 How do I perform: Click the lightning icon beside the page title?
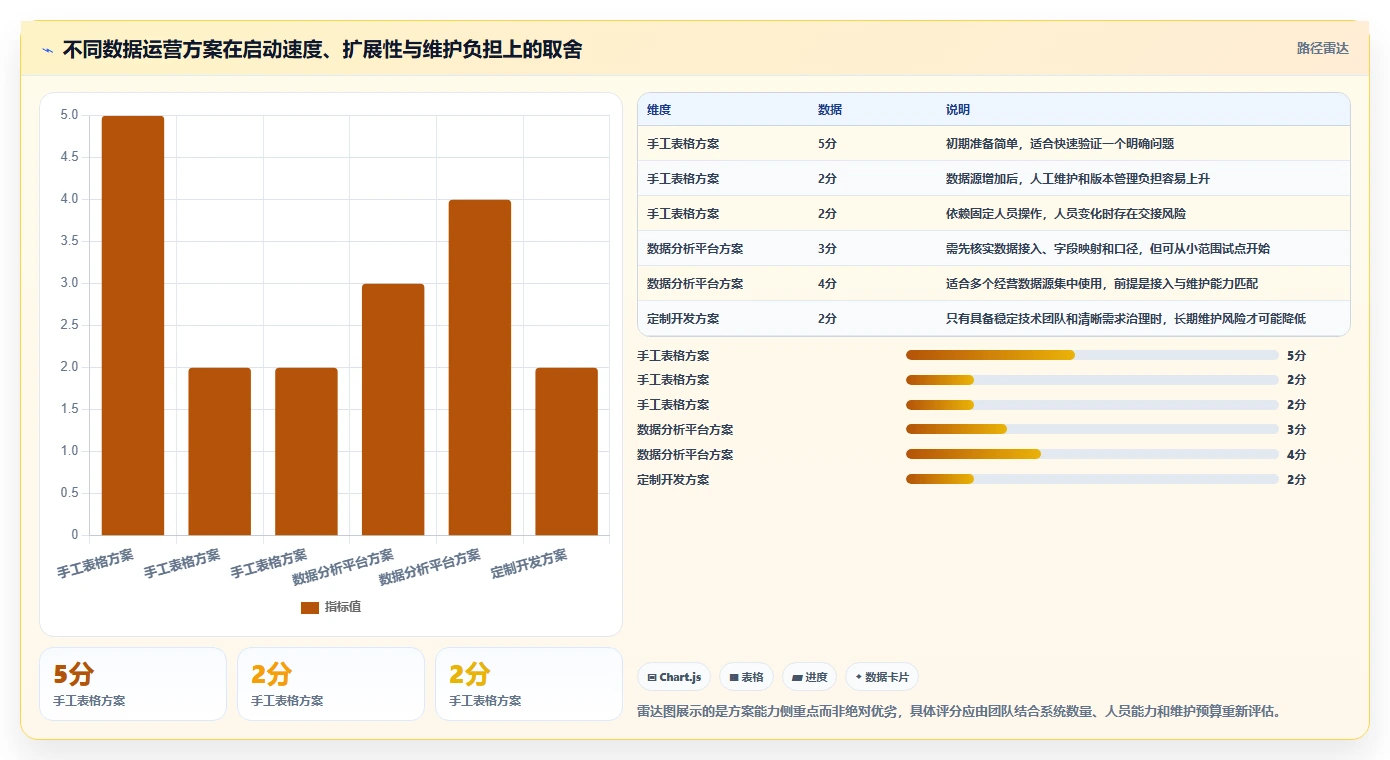[48, 49]
